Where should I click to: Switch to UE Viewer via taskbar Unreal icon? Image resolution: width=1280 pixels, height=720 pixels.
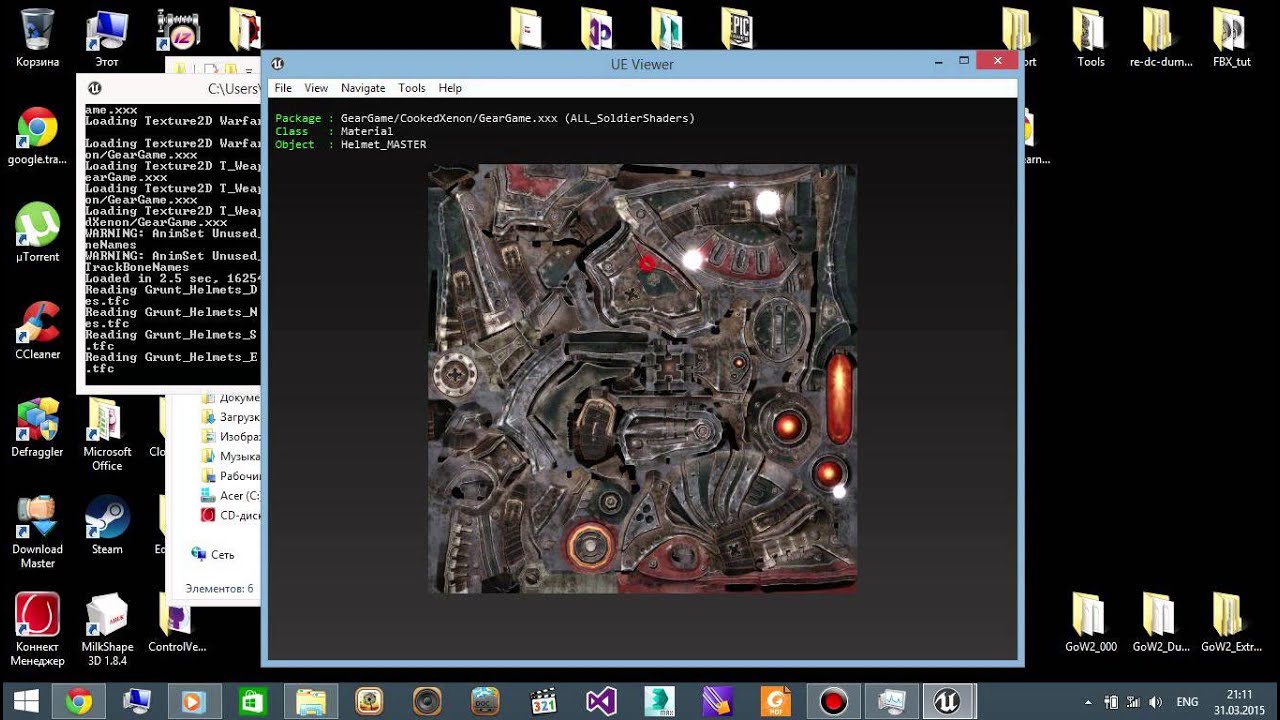click(x=946, y=701)
